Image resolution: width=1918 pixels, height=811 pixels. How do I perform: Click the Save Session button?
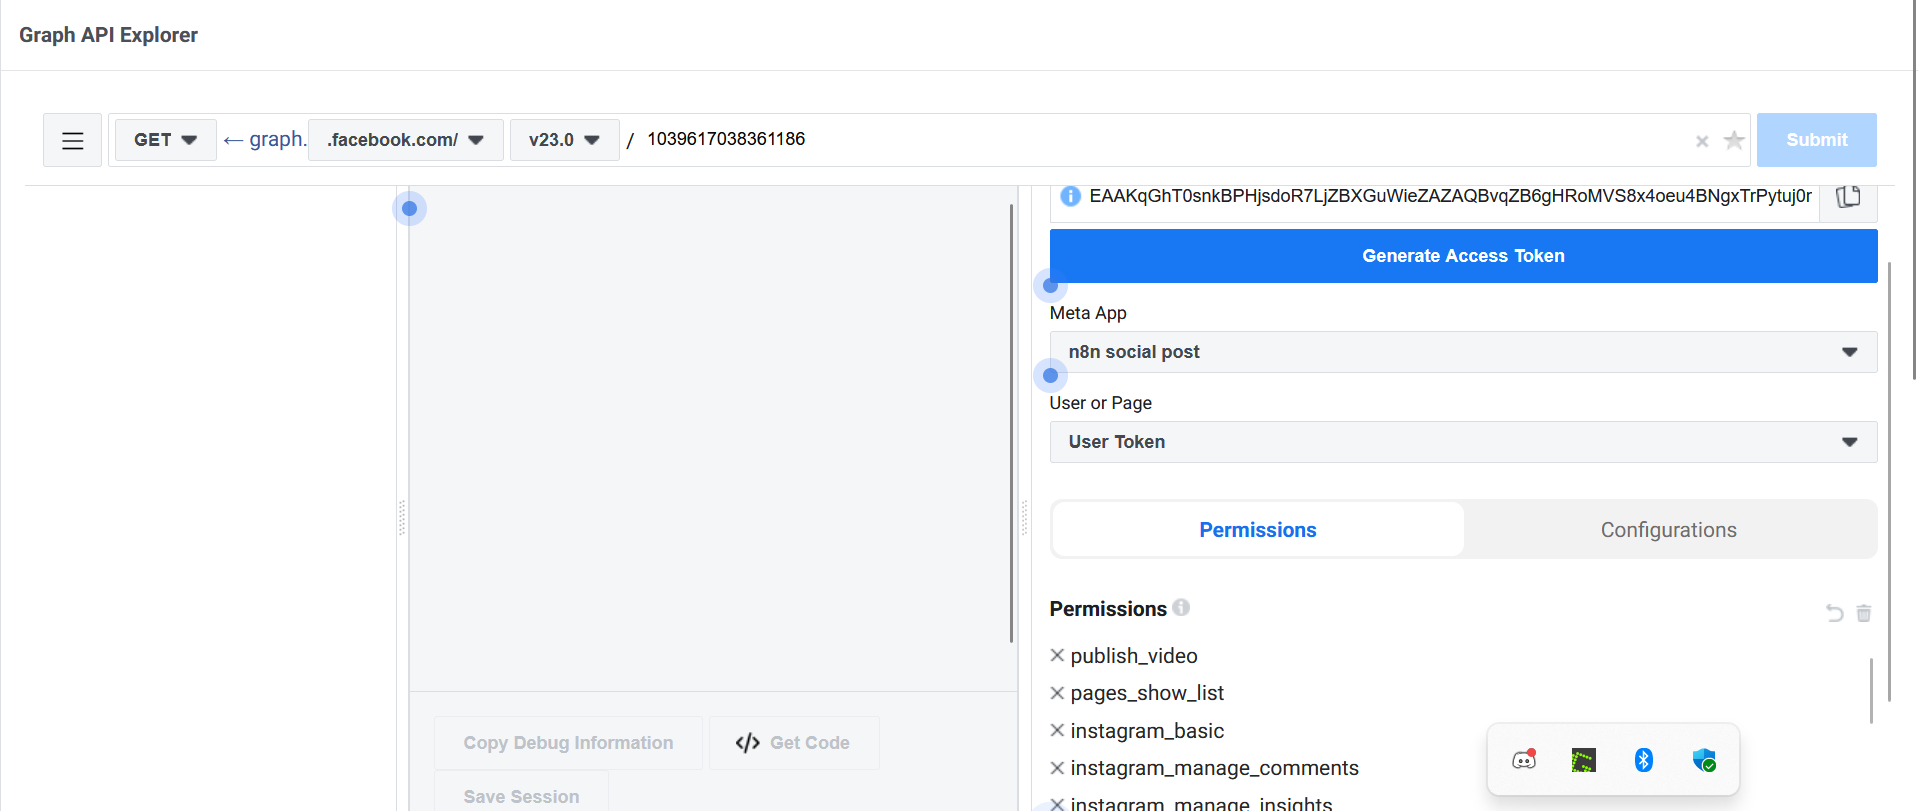(x=521, y=796)
